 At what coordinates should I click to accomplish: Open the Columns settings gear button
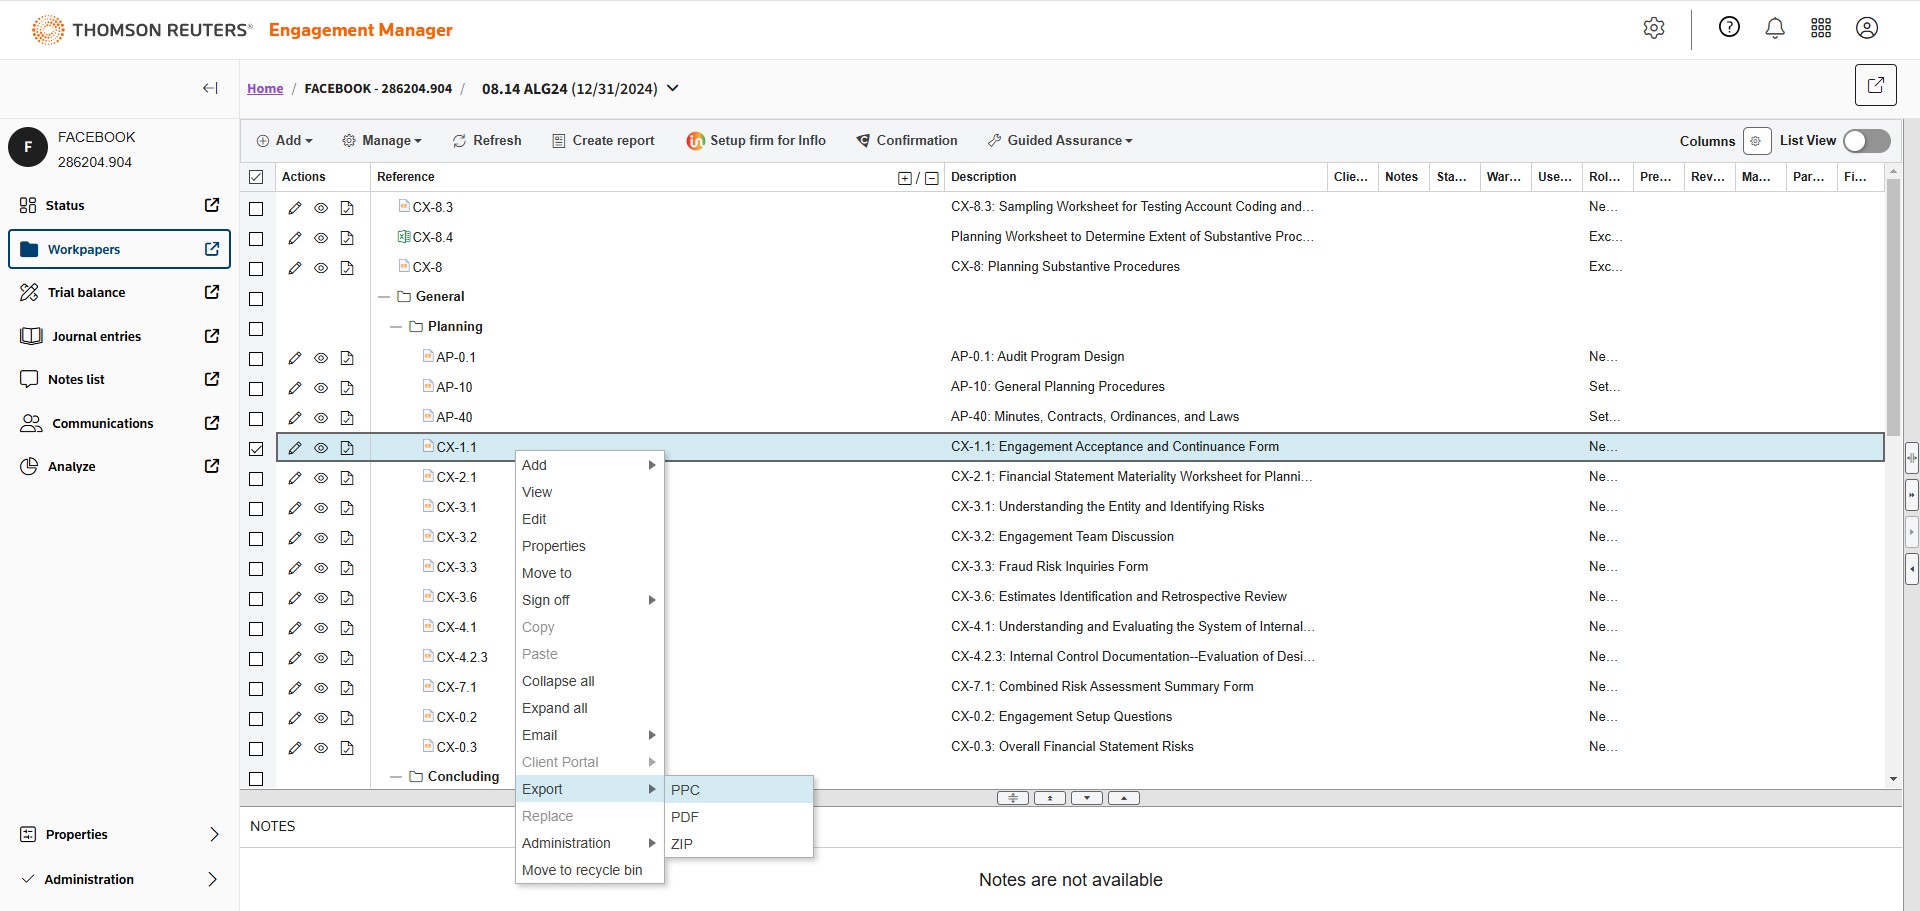(1756, 141)
